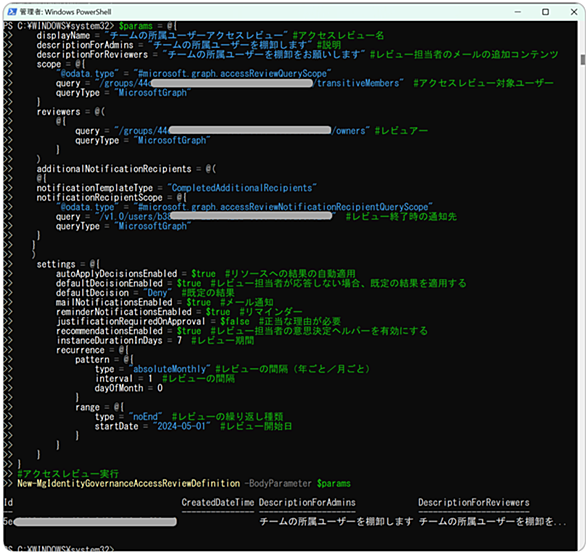Image resolution: width=586 pixels, height=552 pixels.
Task: Click the "2024-05-01" startDate value
Action: [182, 426]
